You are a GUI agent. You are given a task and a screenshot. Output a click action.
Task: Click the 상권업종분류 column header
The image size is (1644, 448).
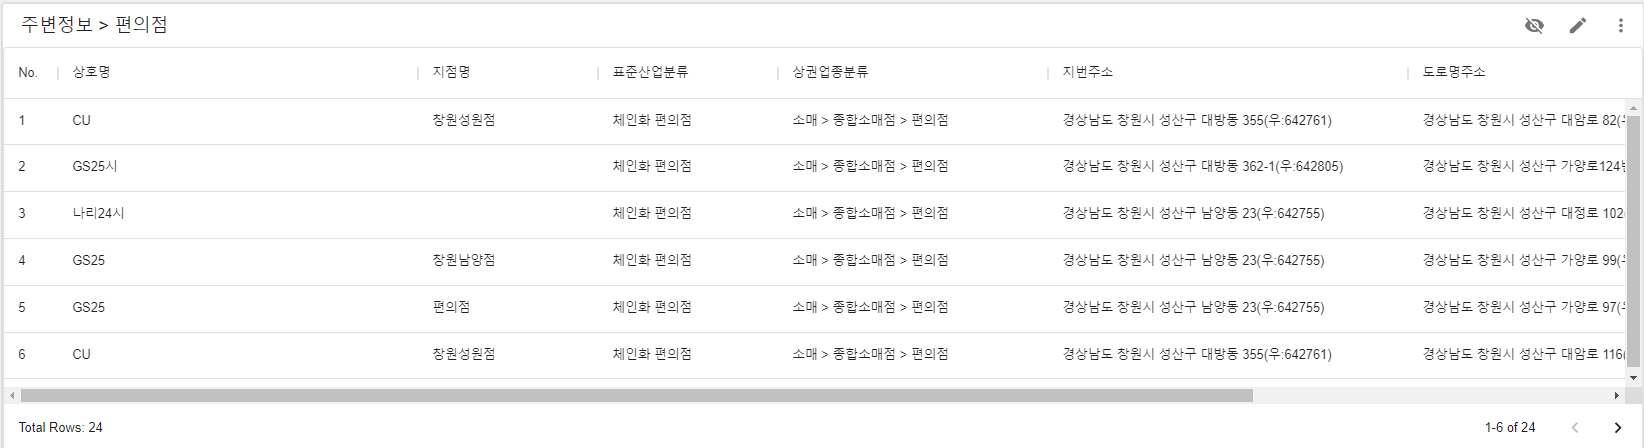tap(830, 72)
